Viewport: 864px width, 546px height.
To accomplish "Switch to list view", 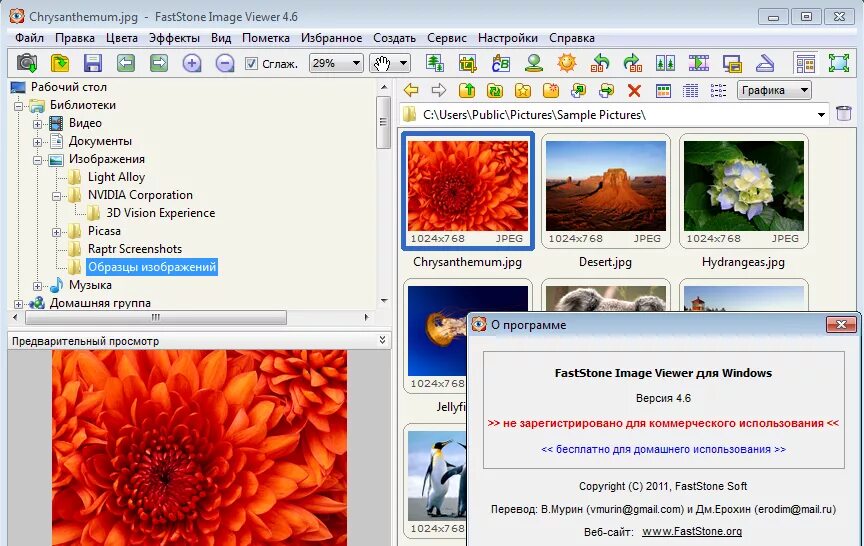I will point(718,90).
